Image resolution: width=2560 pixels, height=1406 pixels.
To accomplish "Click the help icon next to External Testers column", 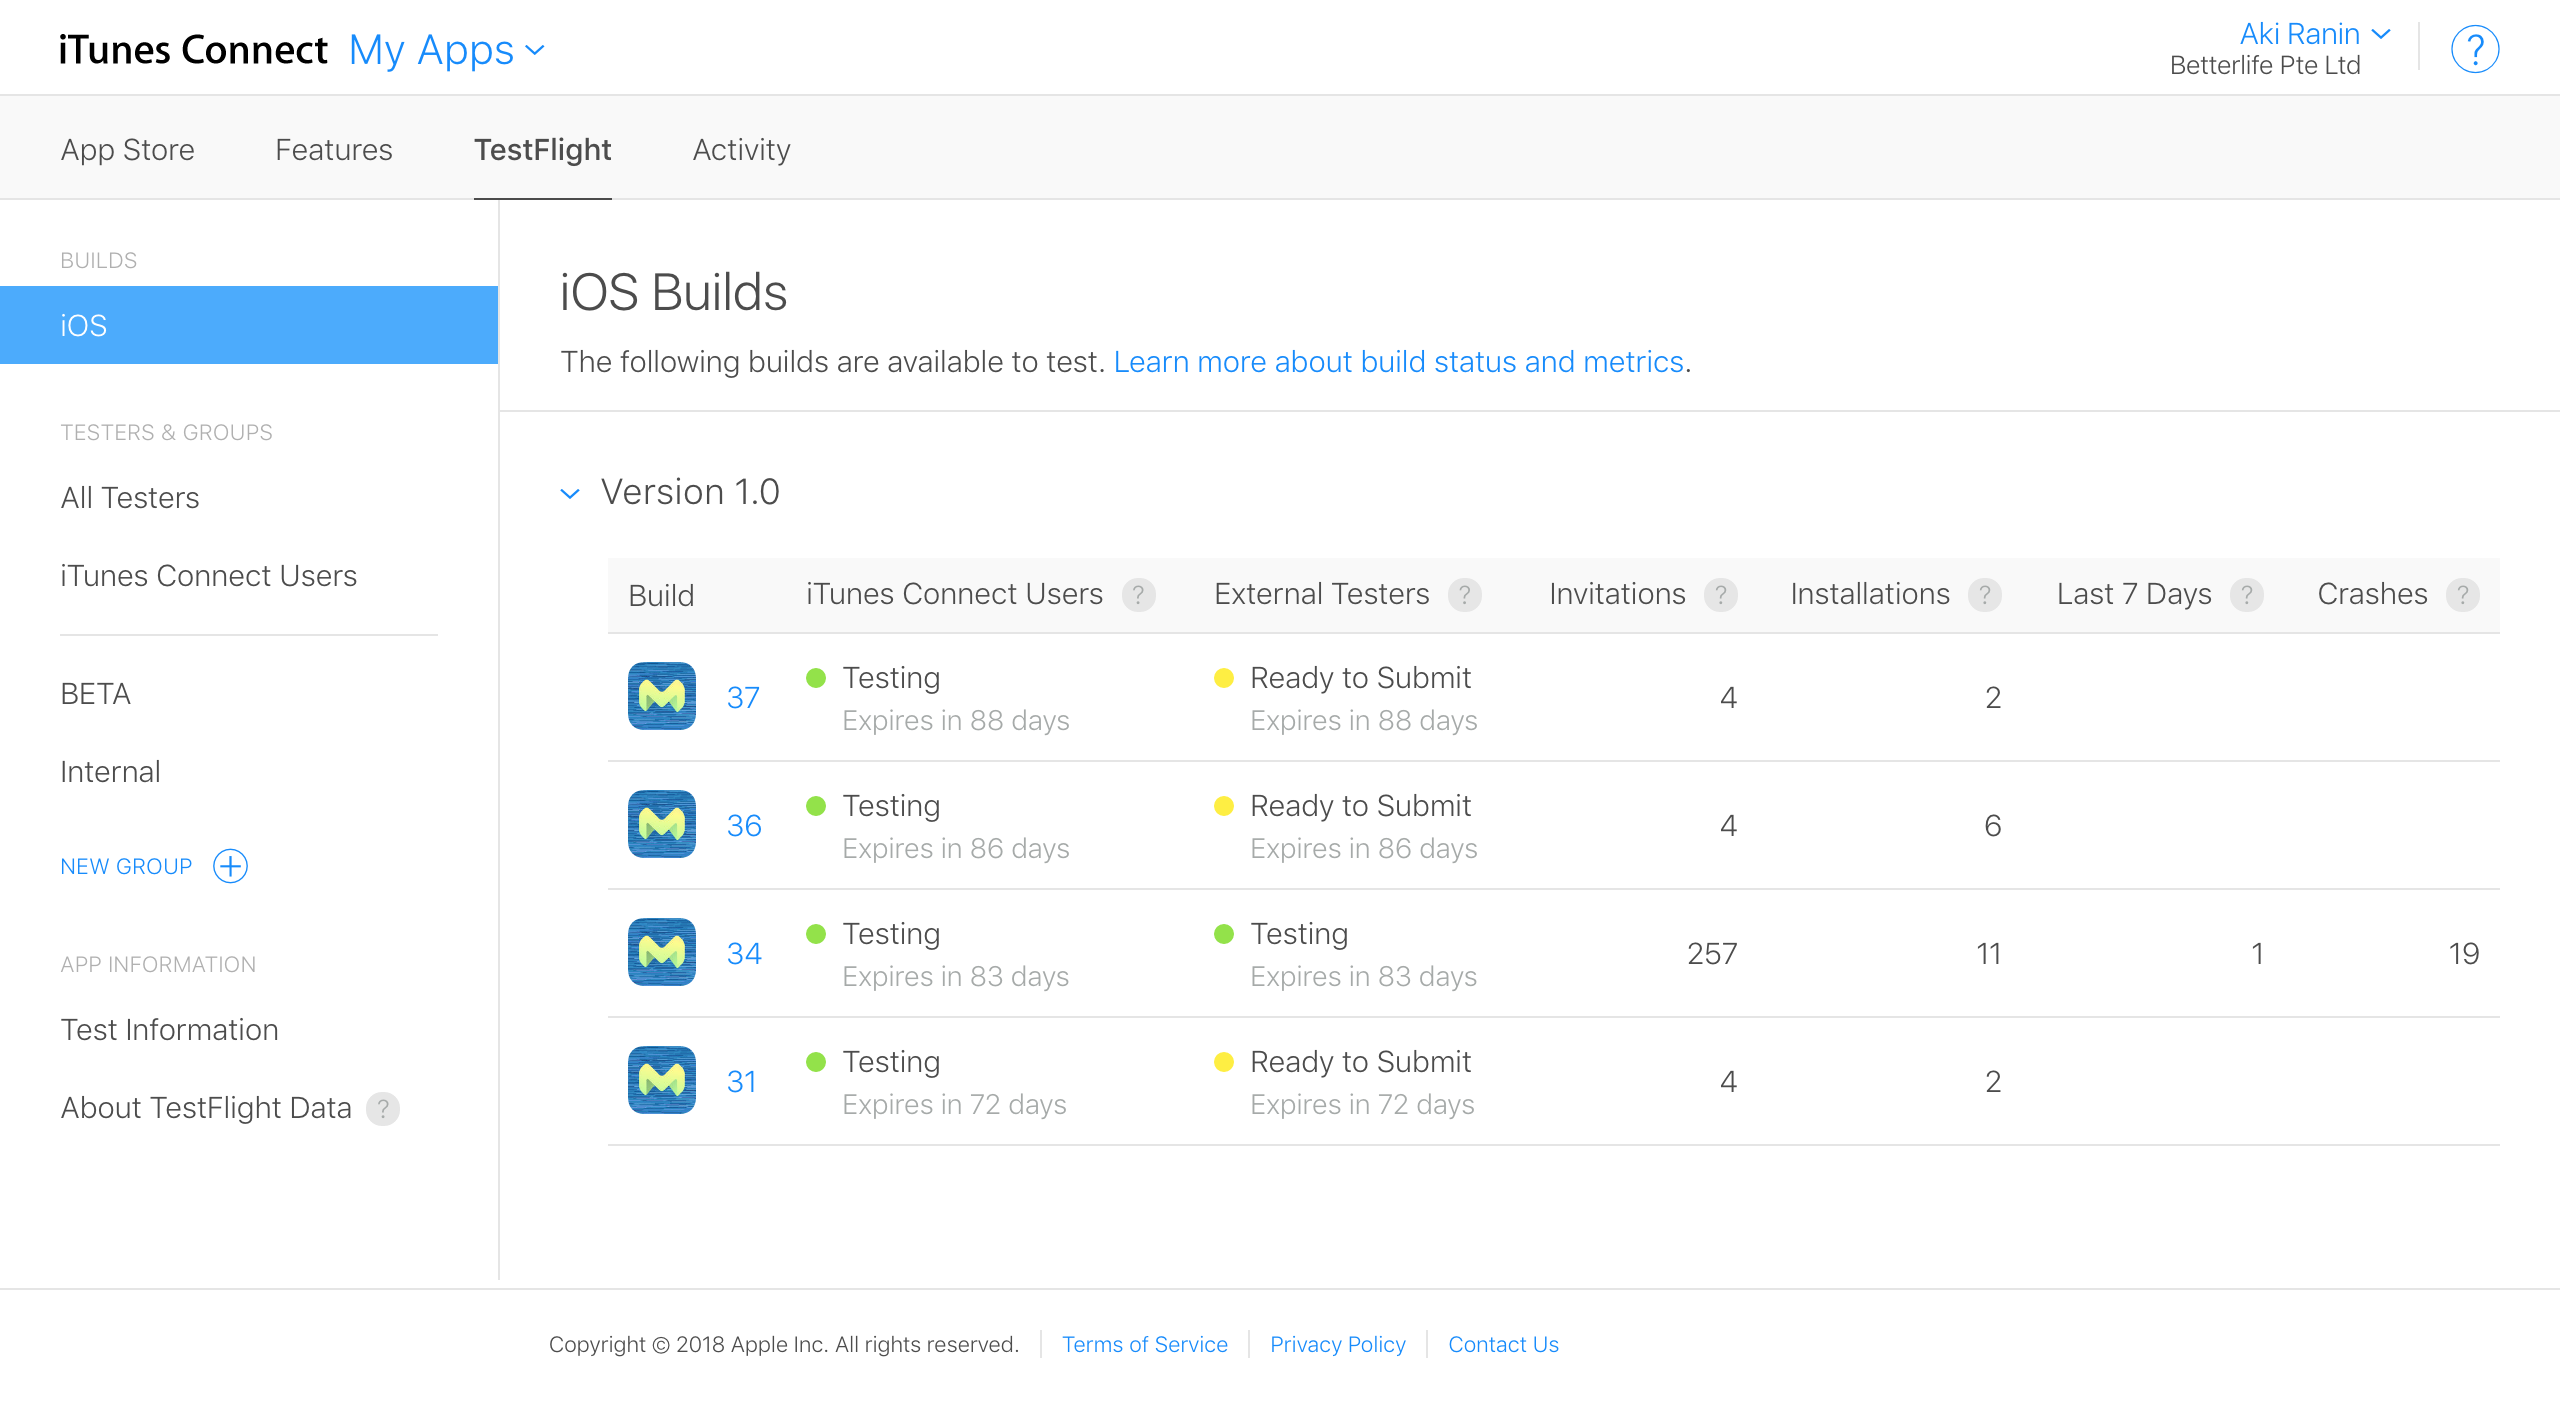I will click(1465, 595).
